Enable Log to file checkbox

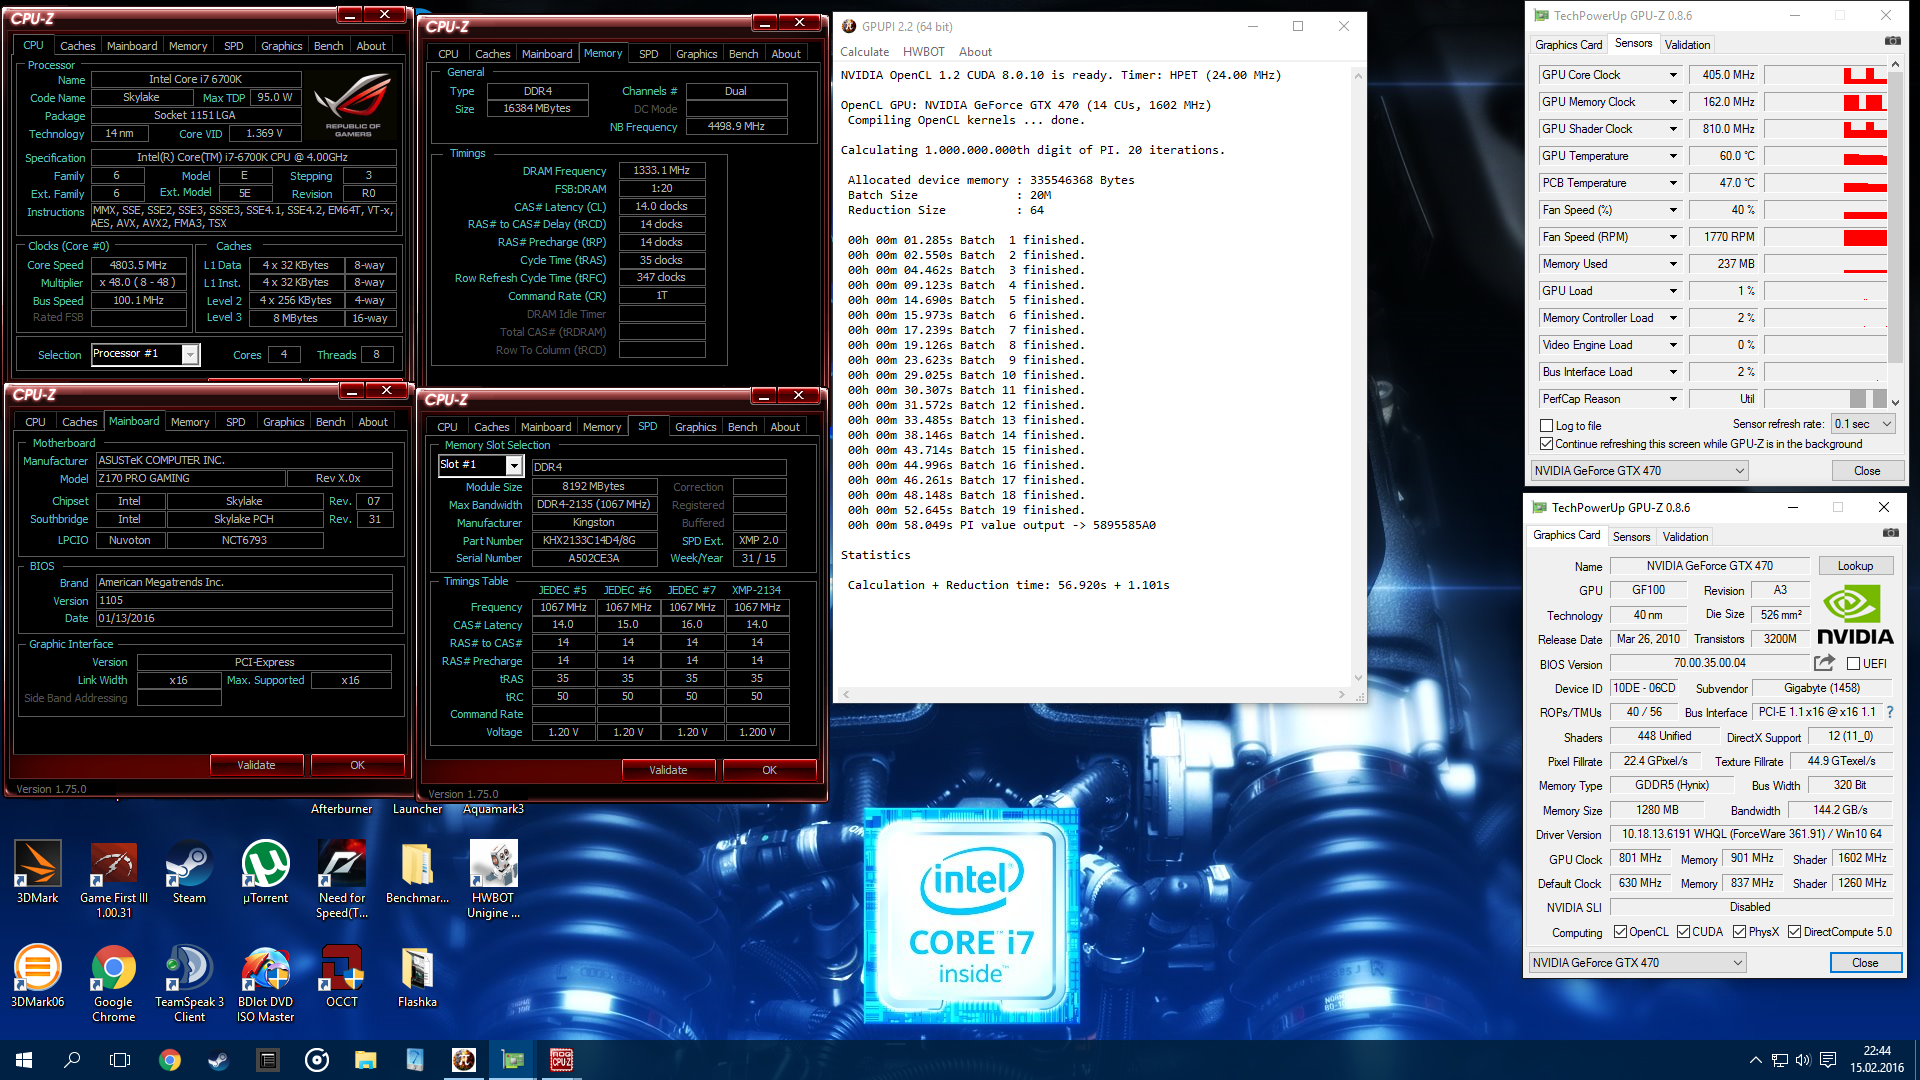(1546, 425)
